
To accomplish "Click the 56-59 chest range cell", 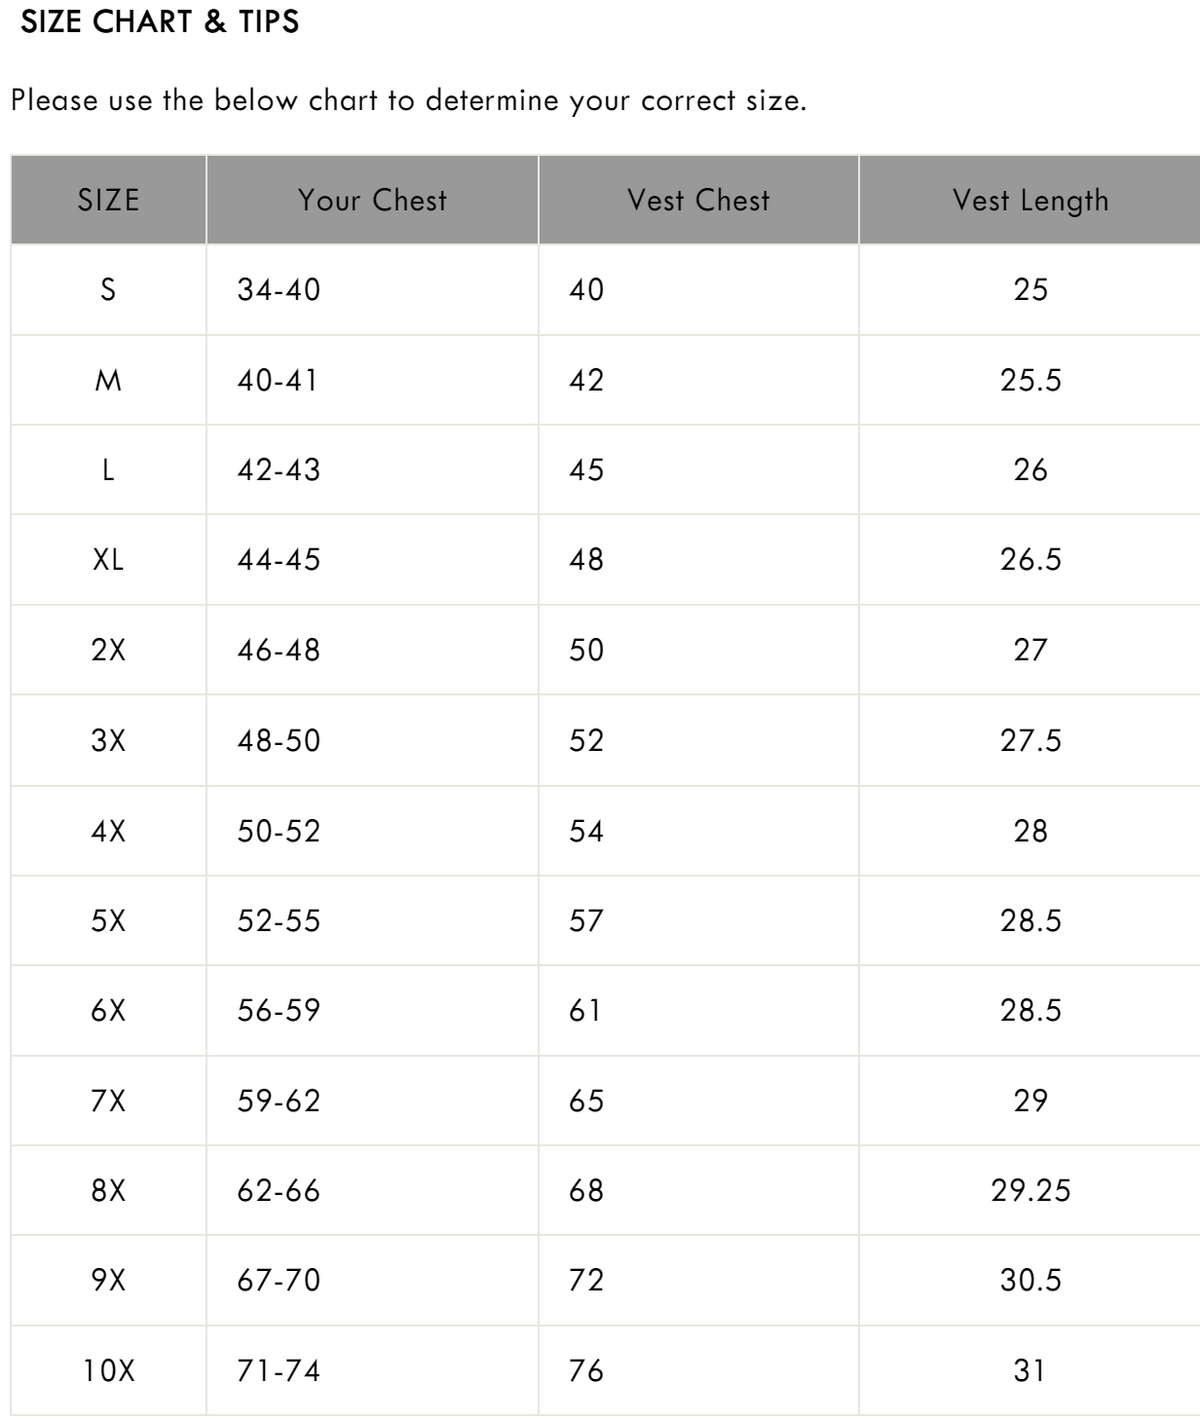I will click(x=279, y=1010).
